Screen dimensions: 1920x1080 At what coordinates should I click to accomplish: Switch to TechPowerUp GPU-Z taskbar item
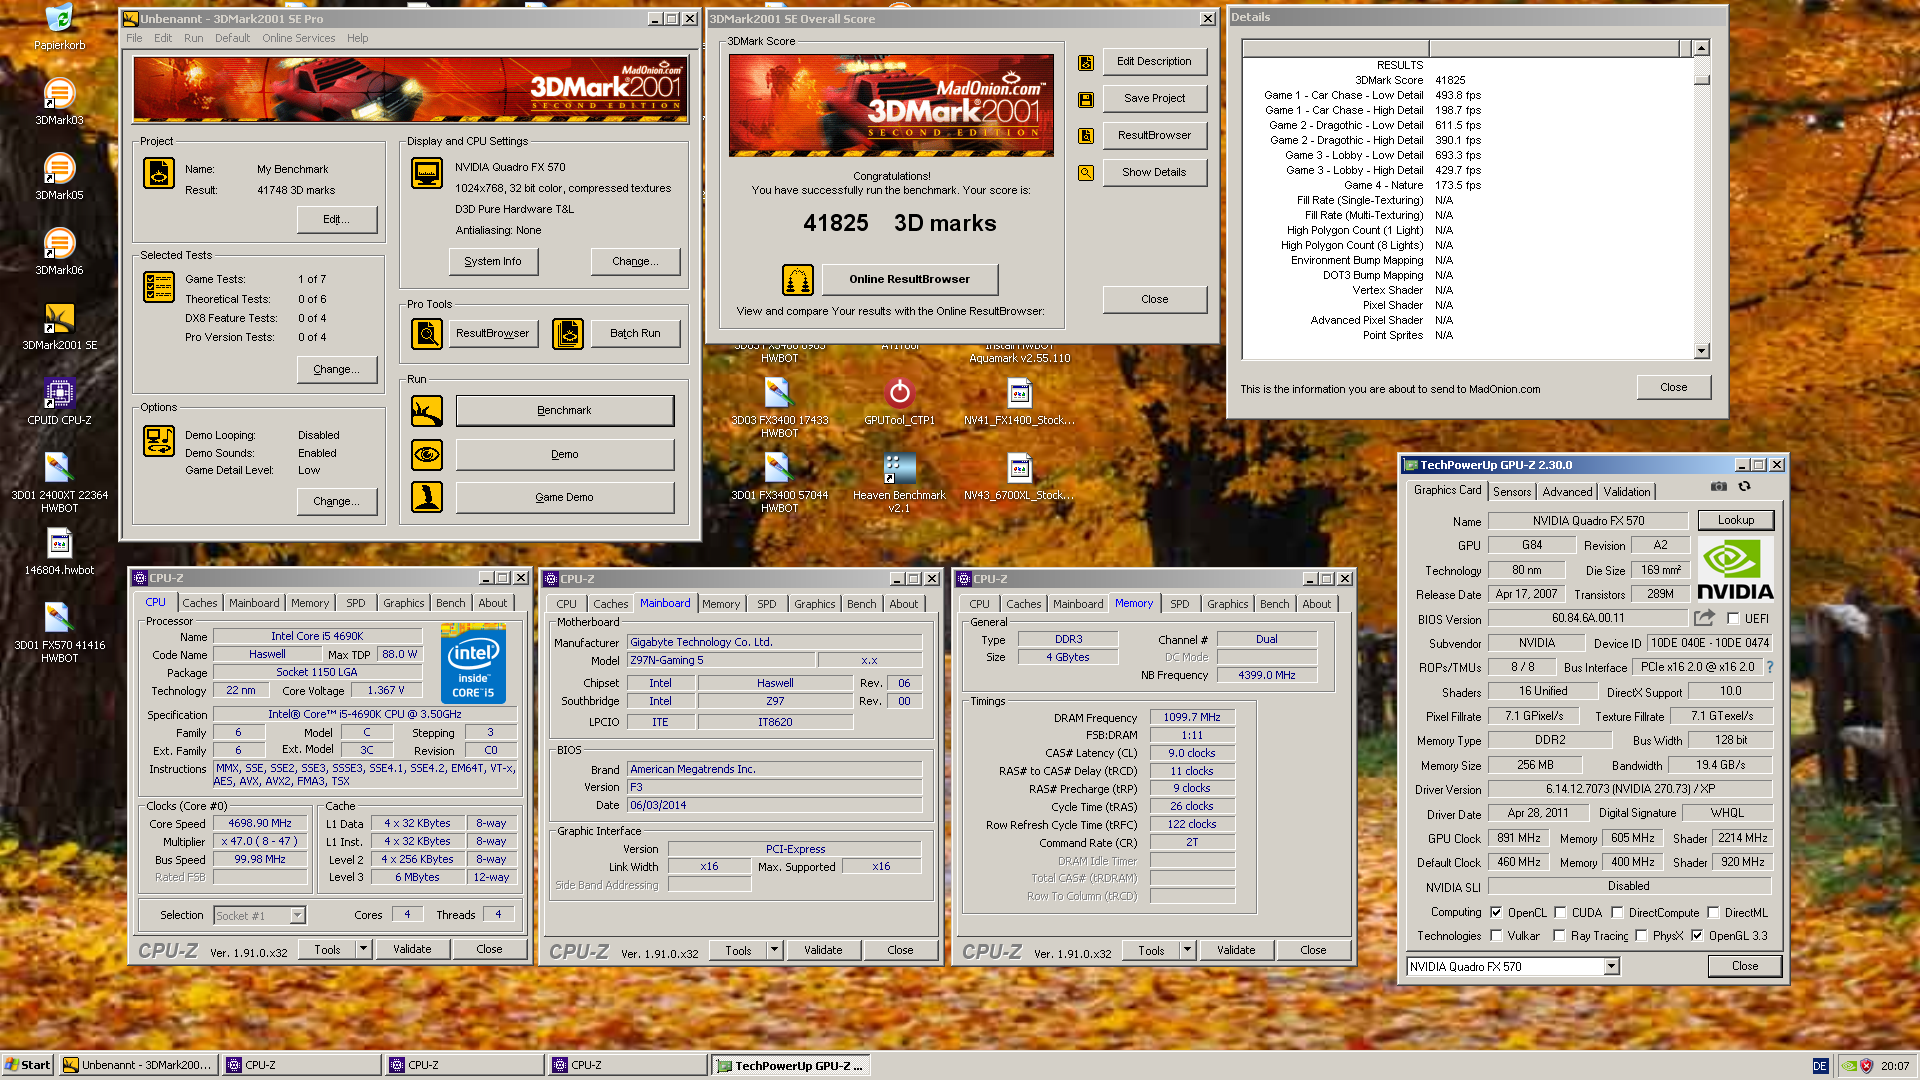(x=790, y=1066)
